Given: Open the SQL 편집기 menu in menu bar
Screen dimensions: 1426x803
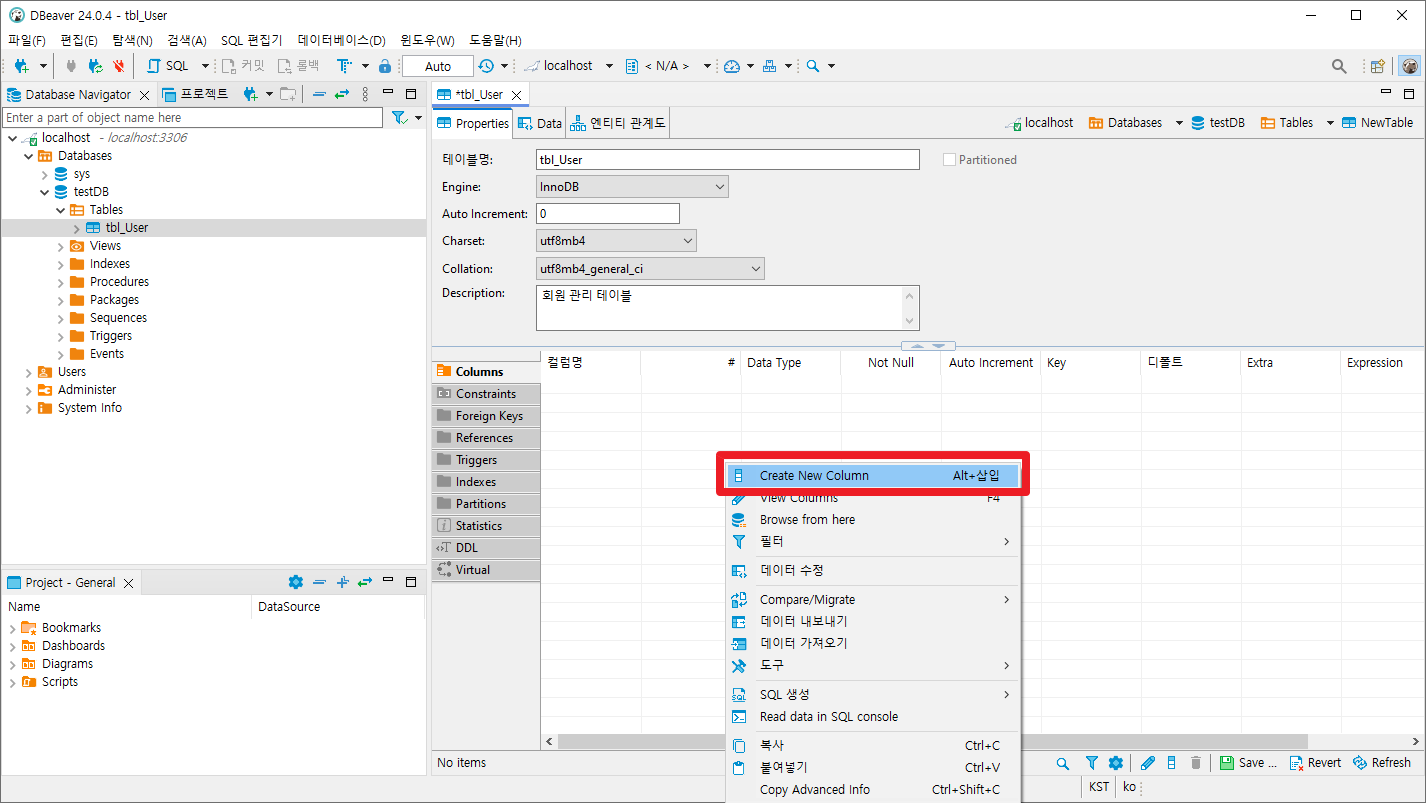Looking at the screenshot, I should (x=251, y=41).
